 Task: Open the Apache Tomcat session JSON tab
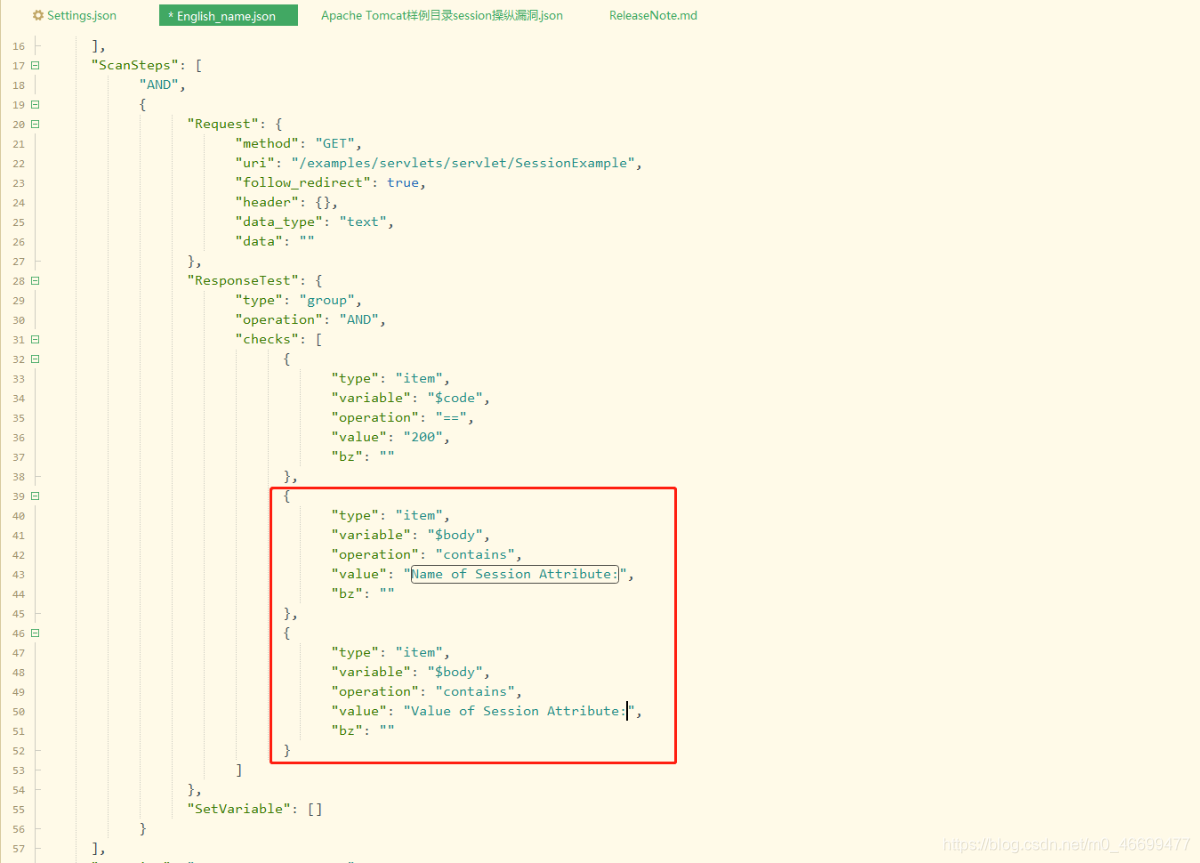(x=442, y=16)
